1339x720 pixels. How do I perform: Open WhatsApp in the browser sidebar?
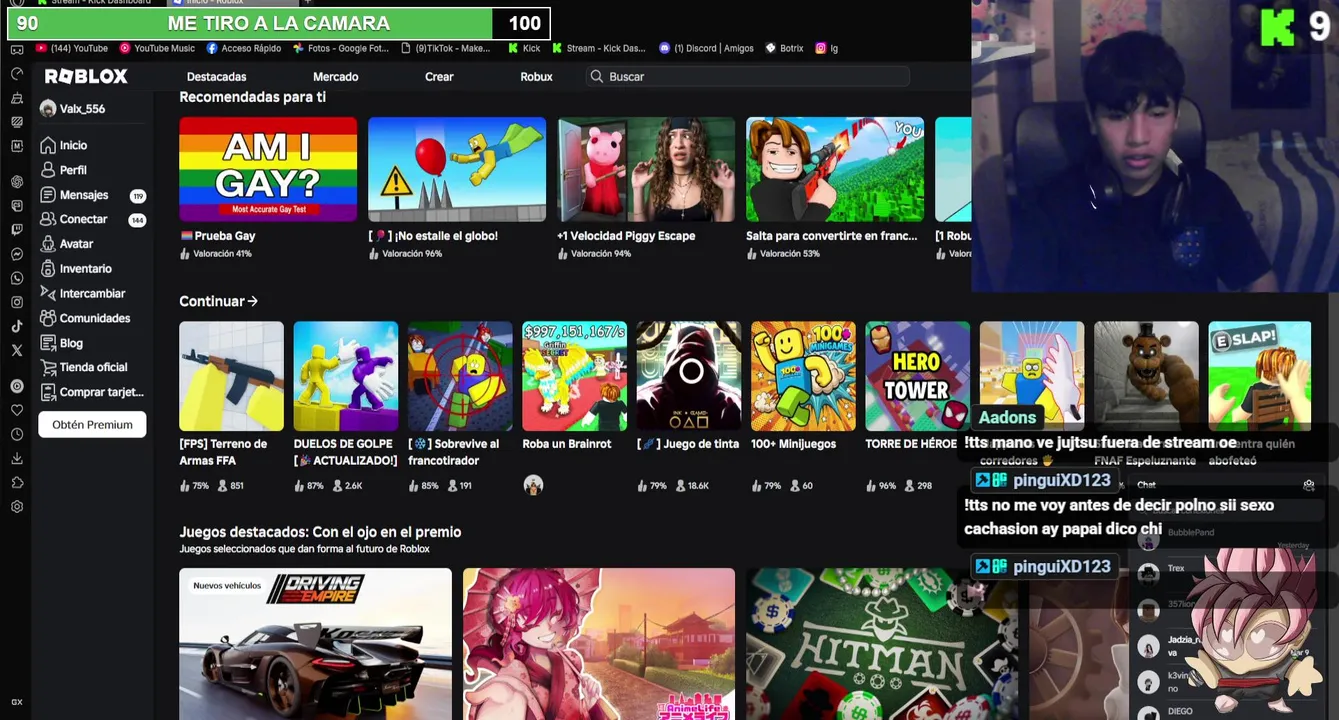(x=17, y=278)
